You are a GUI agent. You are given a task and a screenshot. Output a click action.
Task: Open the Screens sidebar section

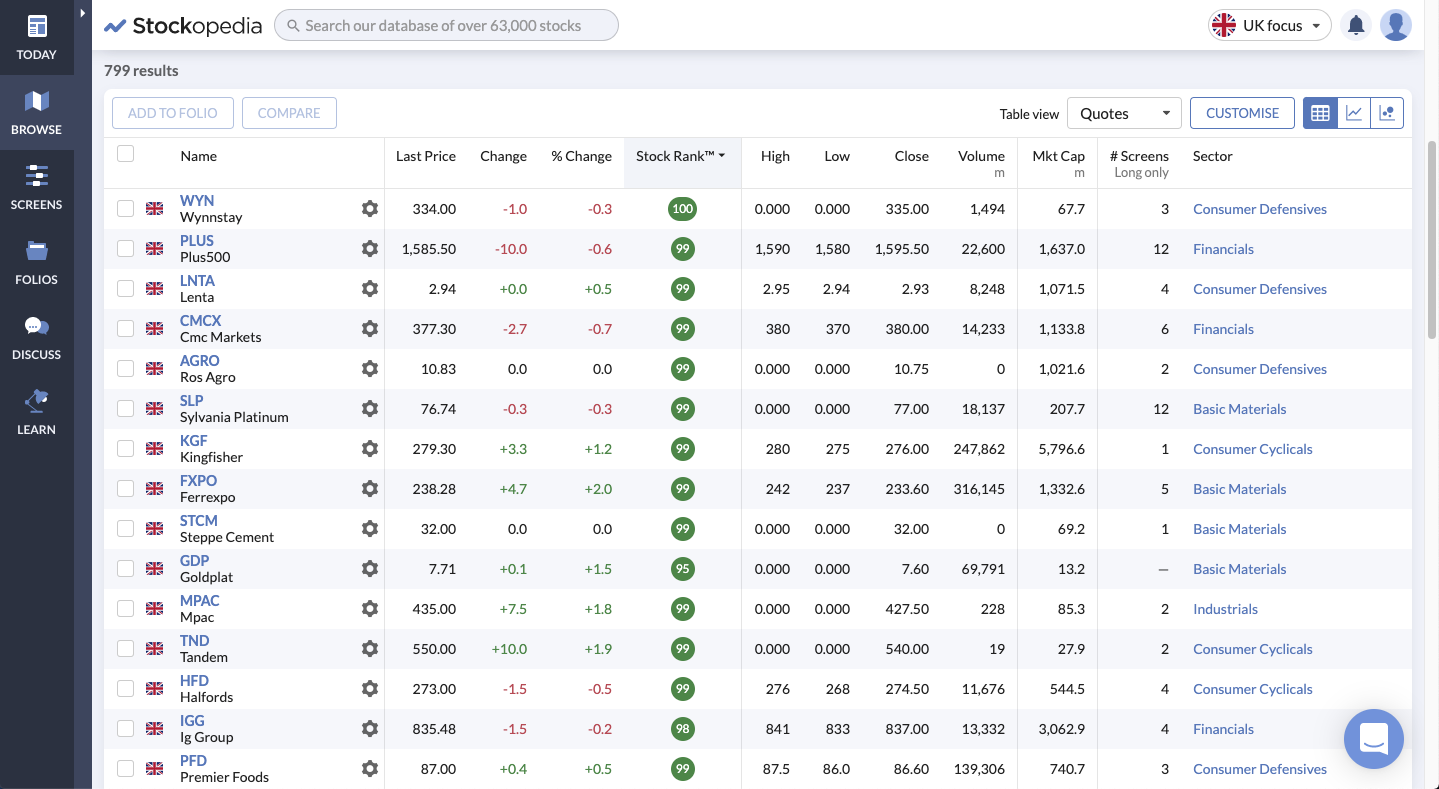(37, 187)
